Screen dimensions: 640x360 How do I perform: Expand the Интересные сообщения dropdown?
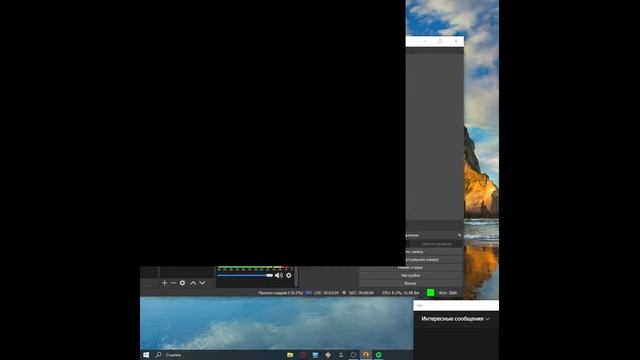click(455, 319)
